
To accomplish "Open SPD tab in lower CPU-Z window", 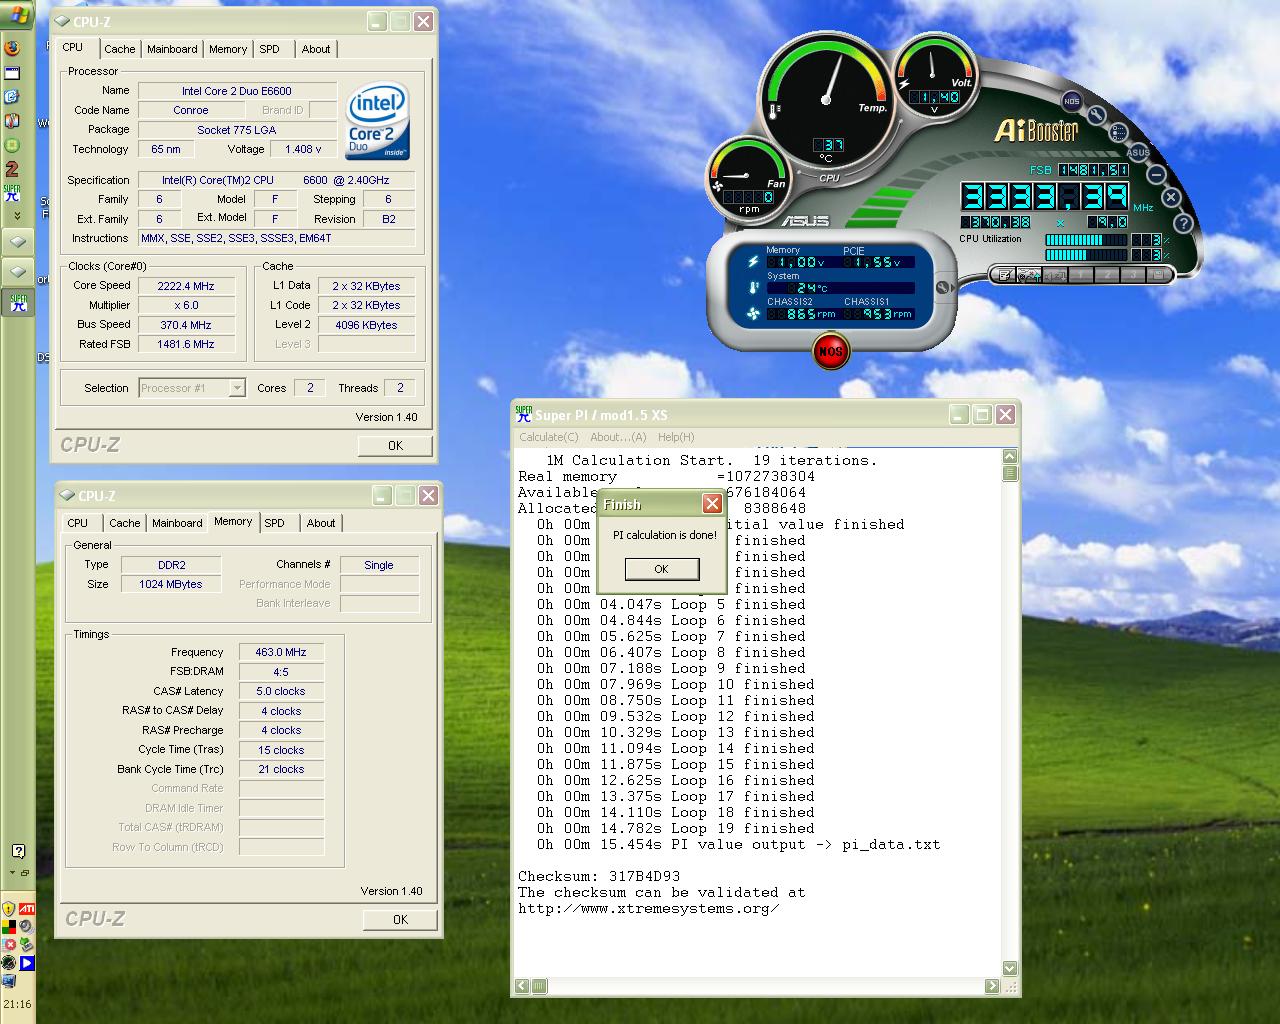I will (274, 523).
